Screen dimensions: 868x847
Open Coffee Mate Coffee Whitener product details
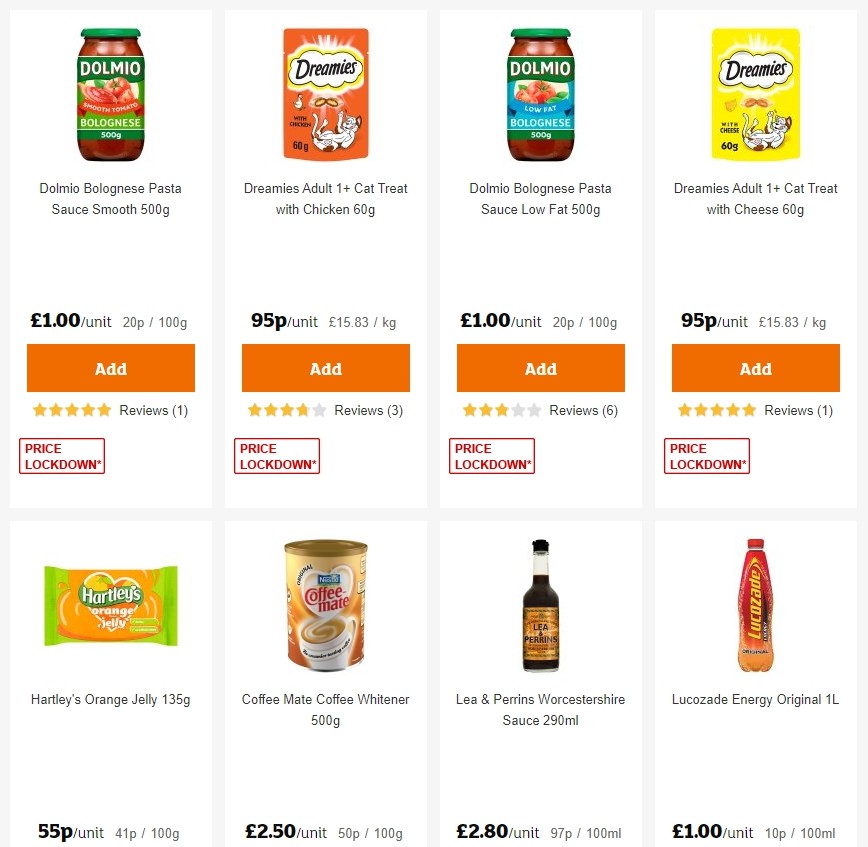(x=325, y=709)
